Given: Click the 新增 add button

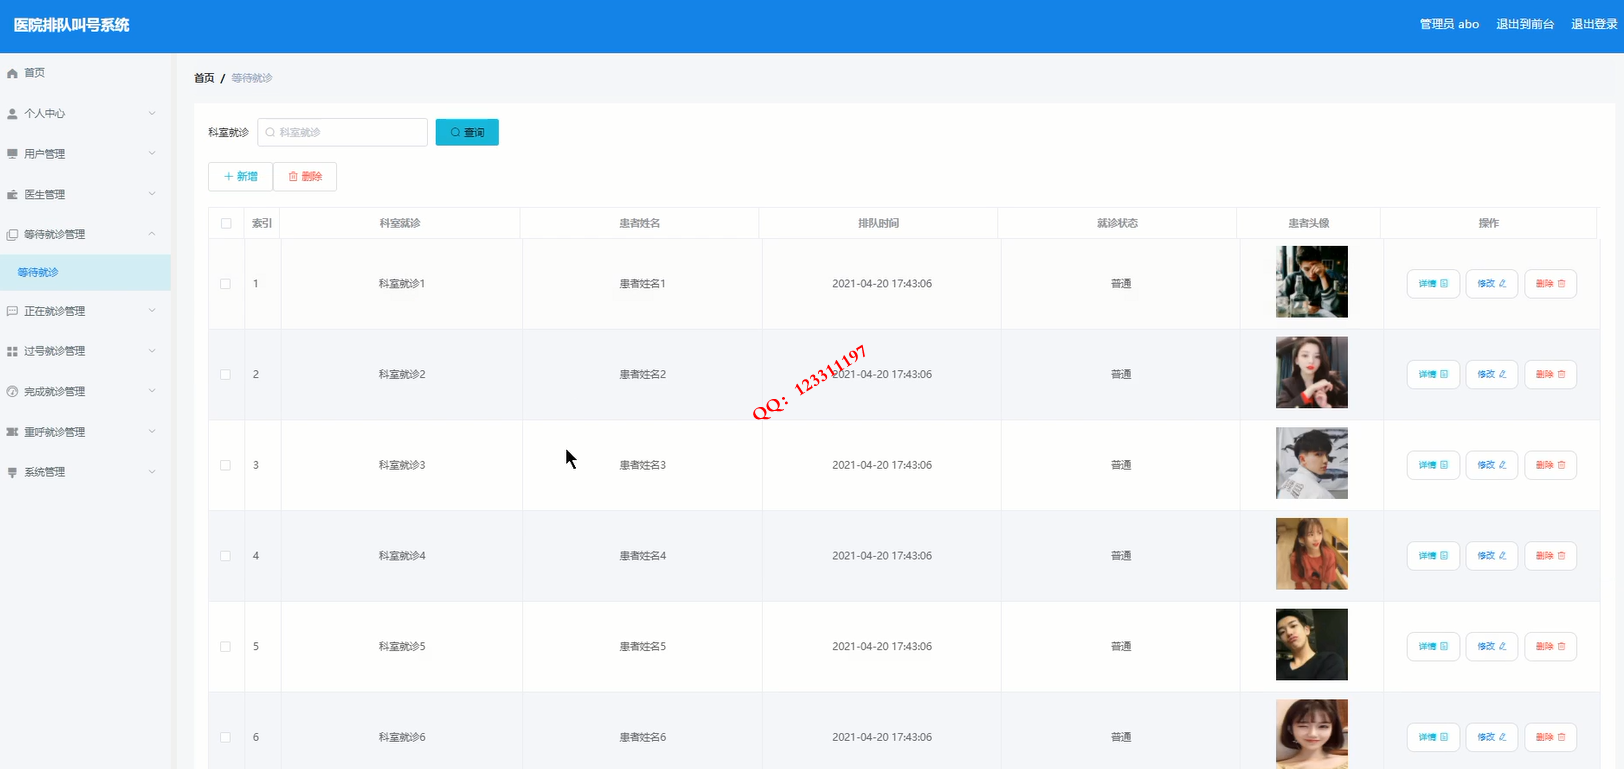Looking at the screenshot, I should coord(240,176).
